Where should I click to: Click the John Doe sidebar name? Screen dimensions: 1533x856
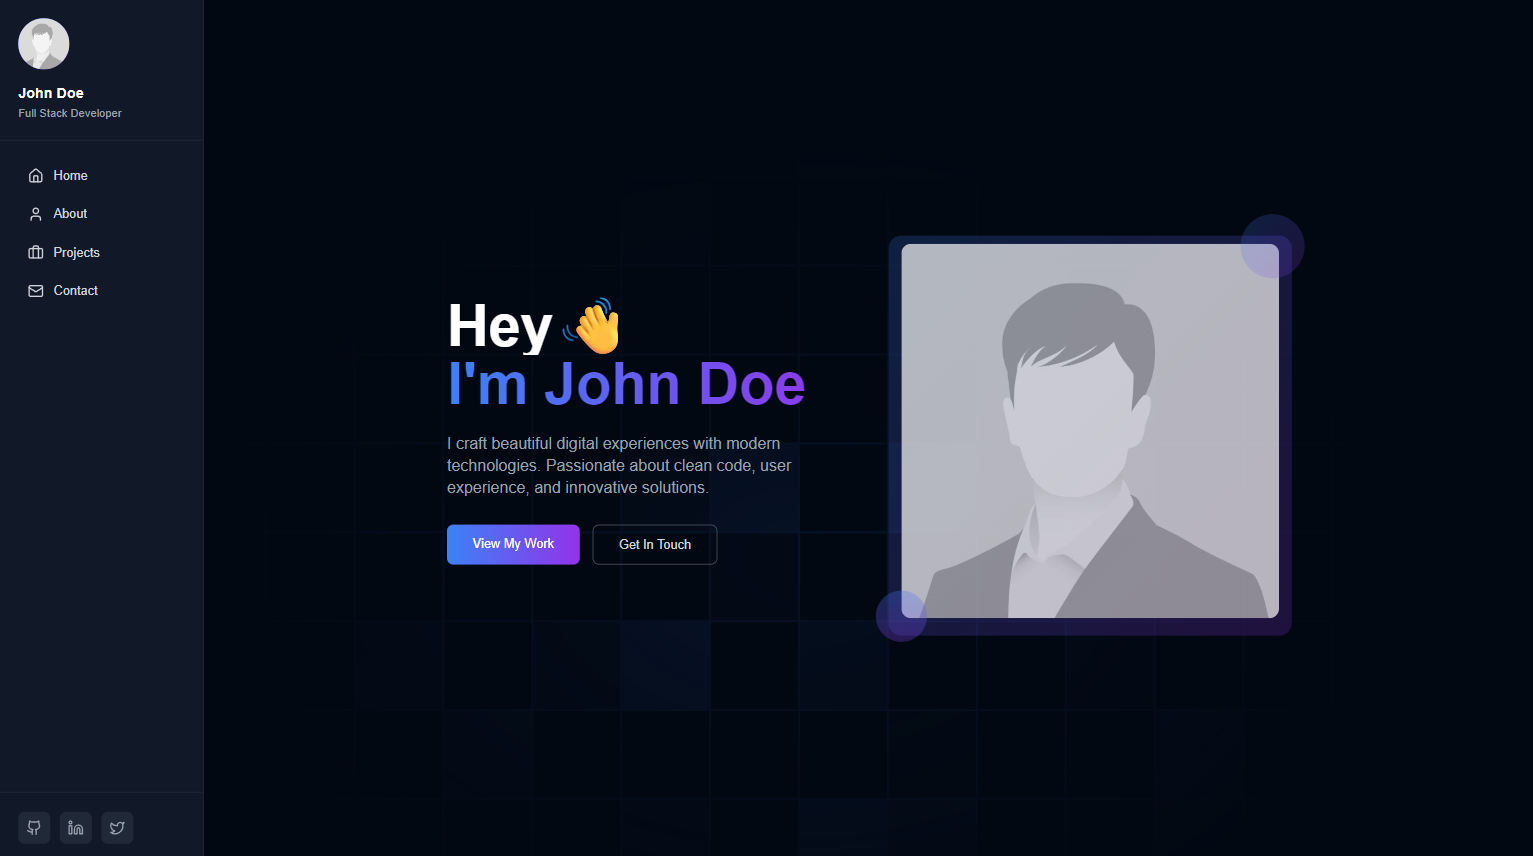(x=51, y=92)
